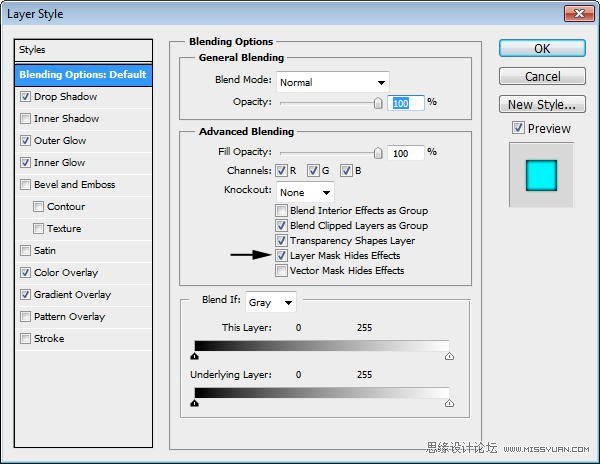
Task: Click This Layer white point slider
Action: (449, 356)
